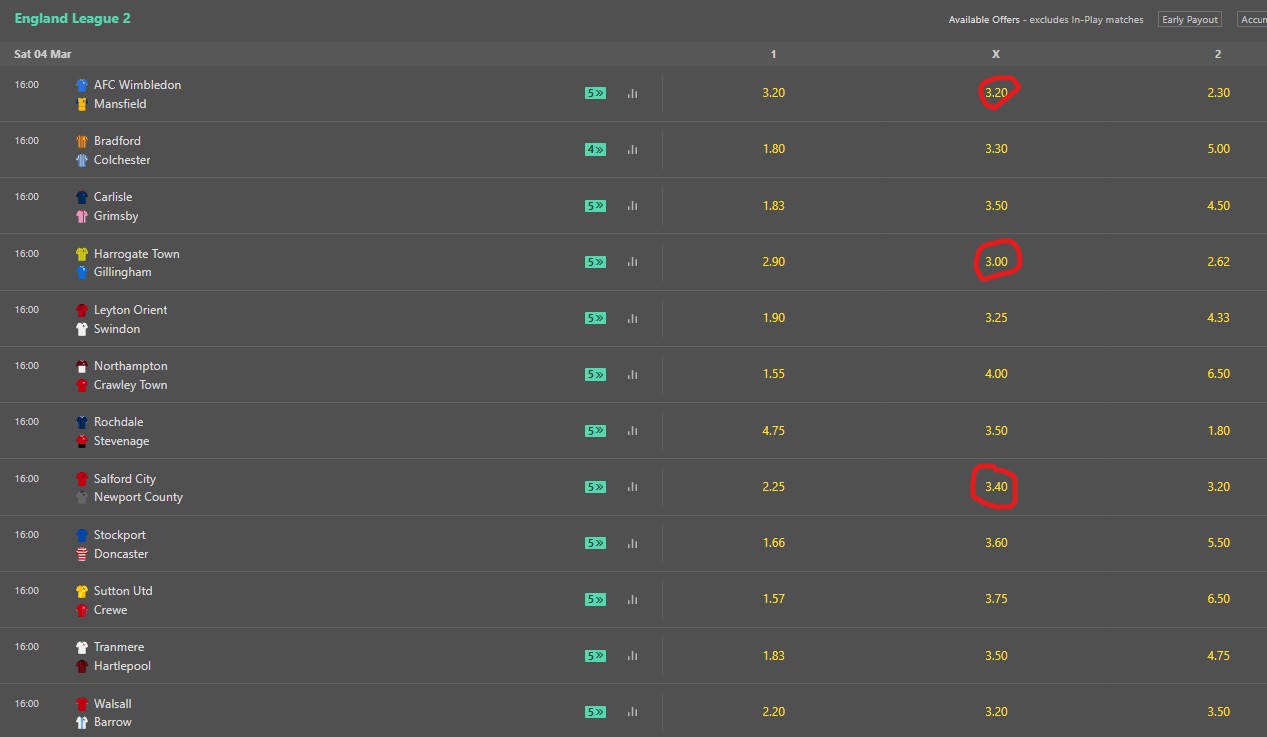Open 5» badge for Harrogate Town v Gillingham

coord(596,262)
